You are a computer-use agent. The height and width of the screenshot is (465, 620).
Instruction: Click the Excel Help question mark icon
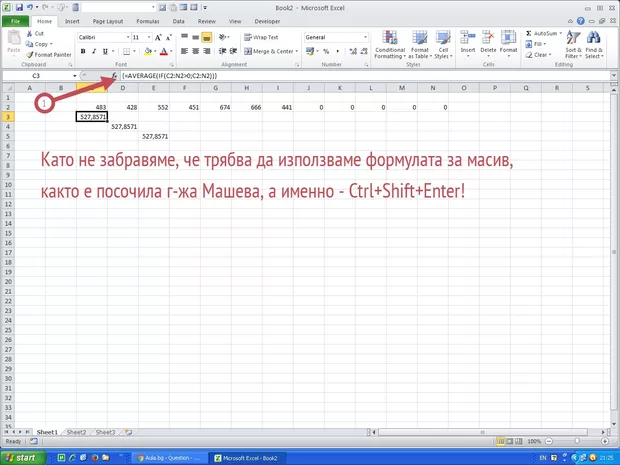tap(580, 21)
